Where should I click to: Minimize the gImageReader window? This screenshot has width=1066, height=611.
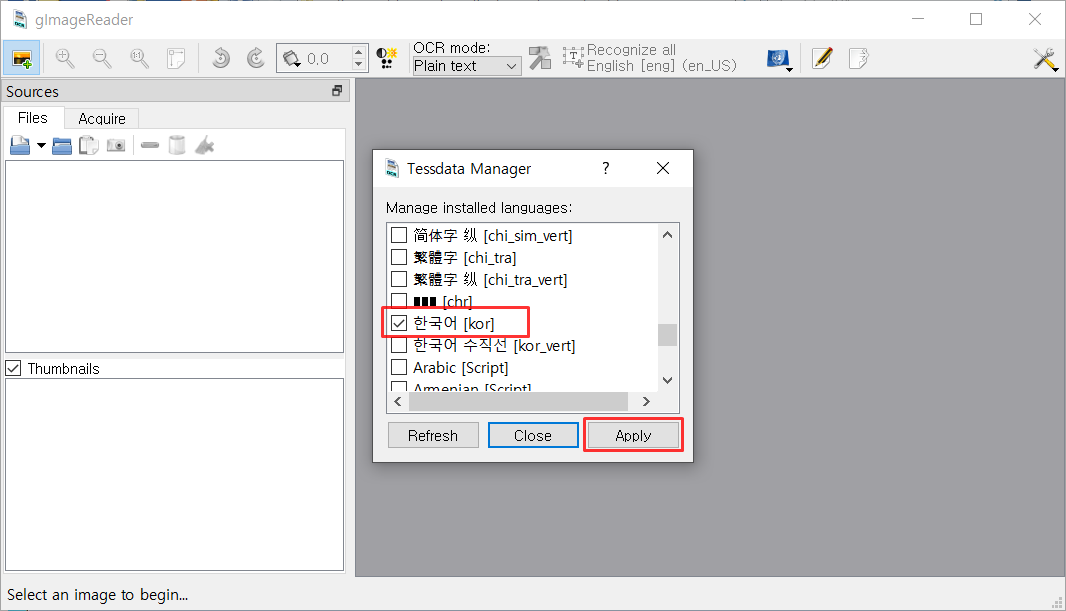(918, 19)
